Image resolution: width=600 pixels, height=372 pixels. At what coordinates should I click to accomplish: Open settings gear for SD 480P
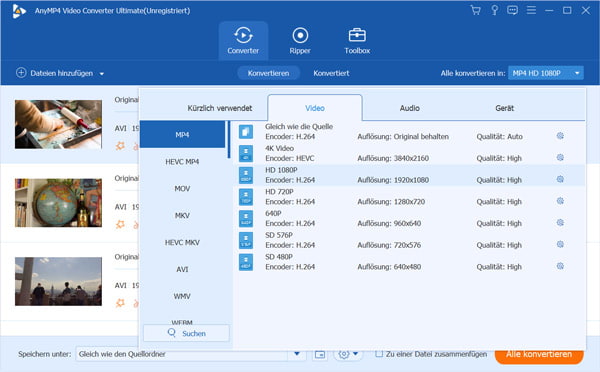click(x=560, y=266)
